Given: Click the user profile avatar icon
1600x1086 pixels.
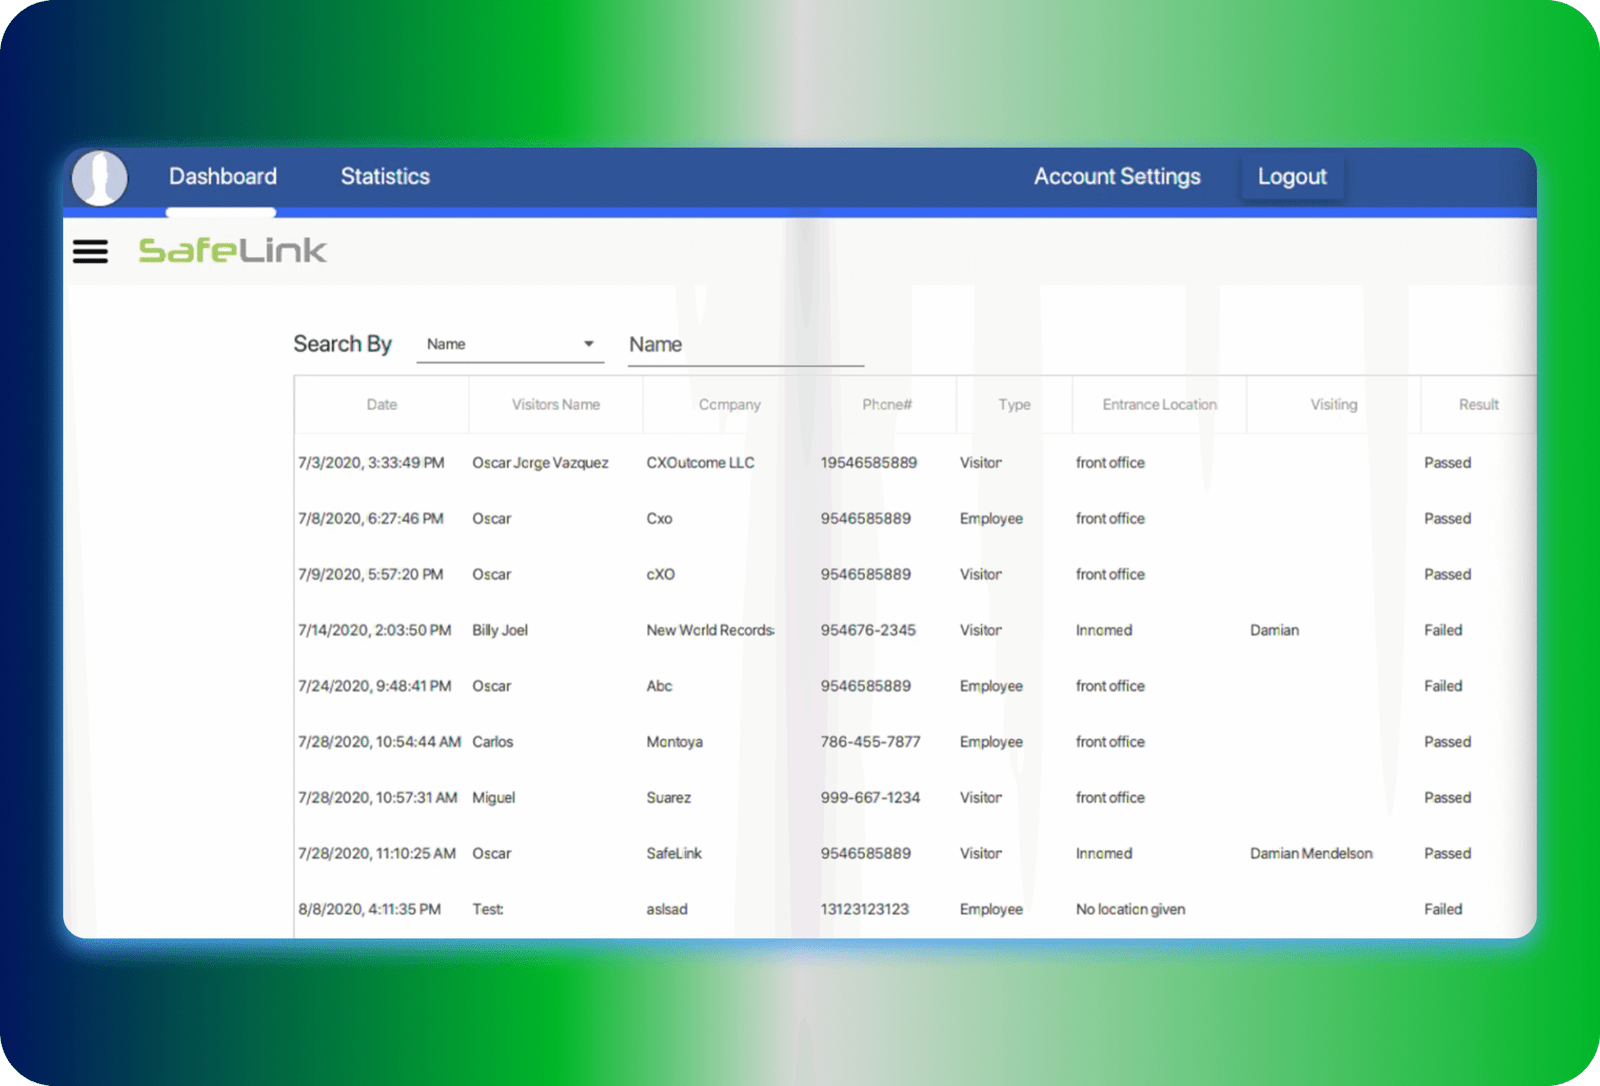Looking at the screenshot, I should pyautogui.click(x=100, y=178).
